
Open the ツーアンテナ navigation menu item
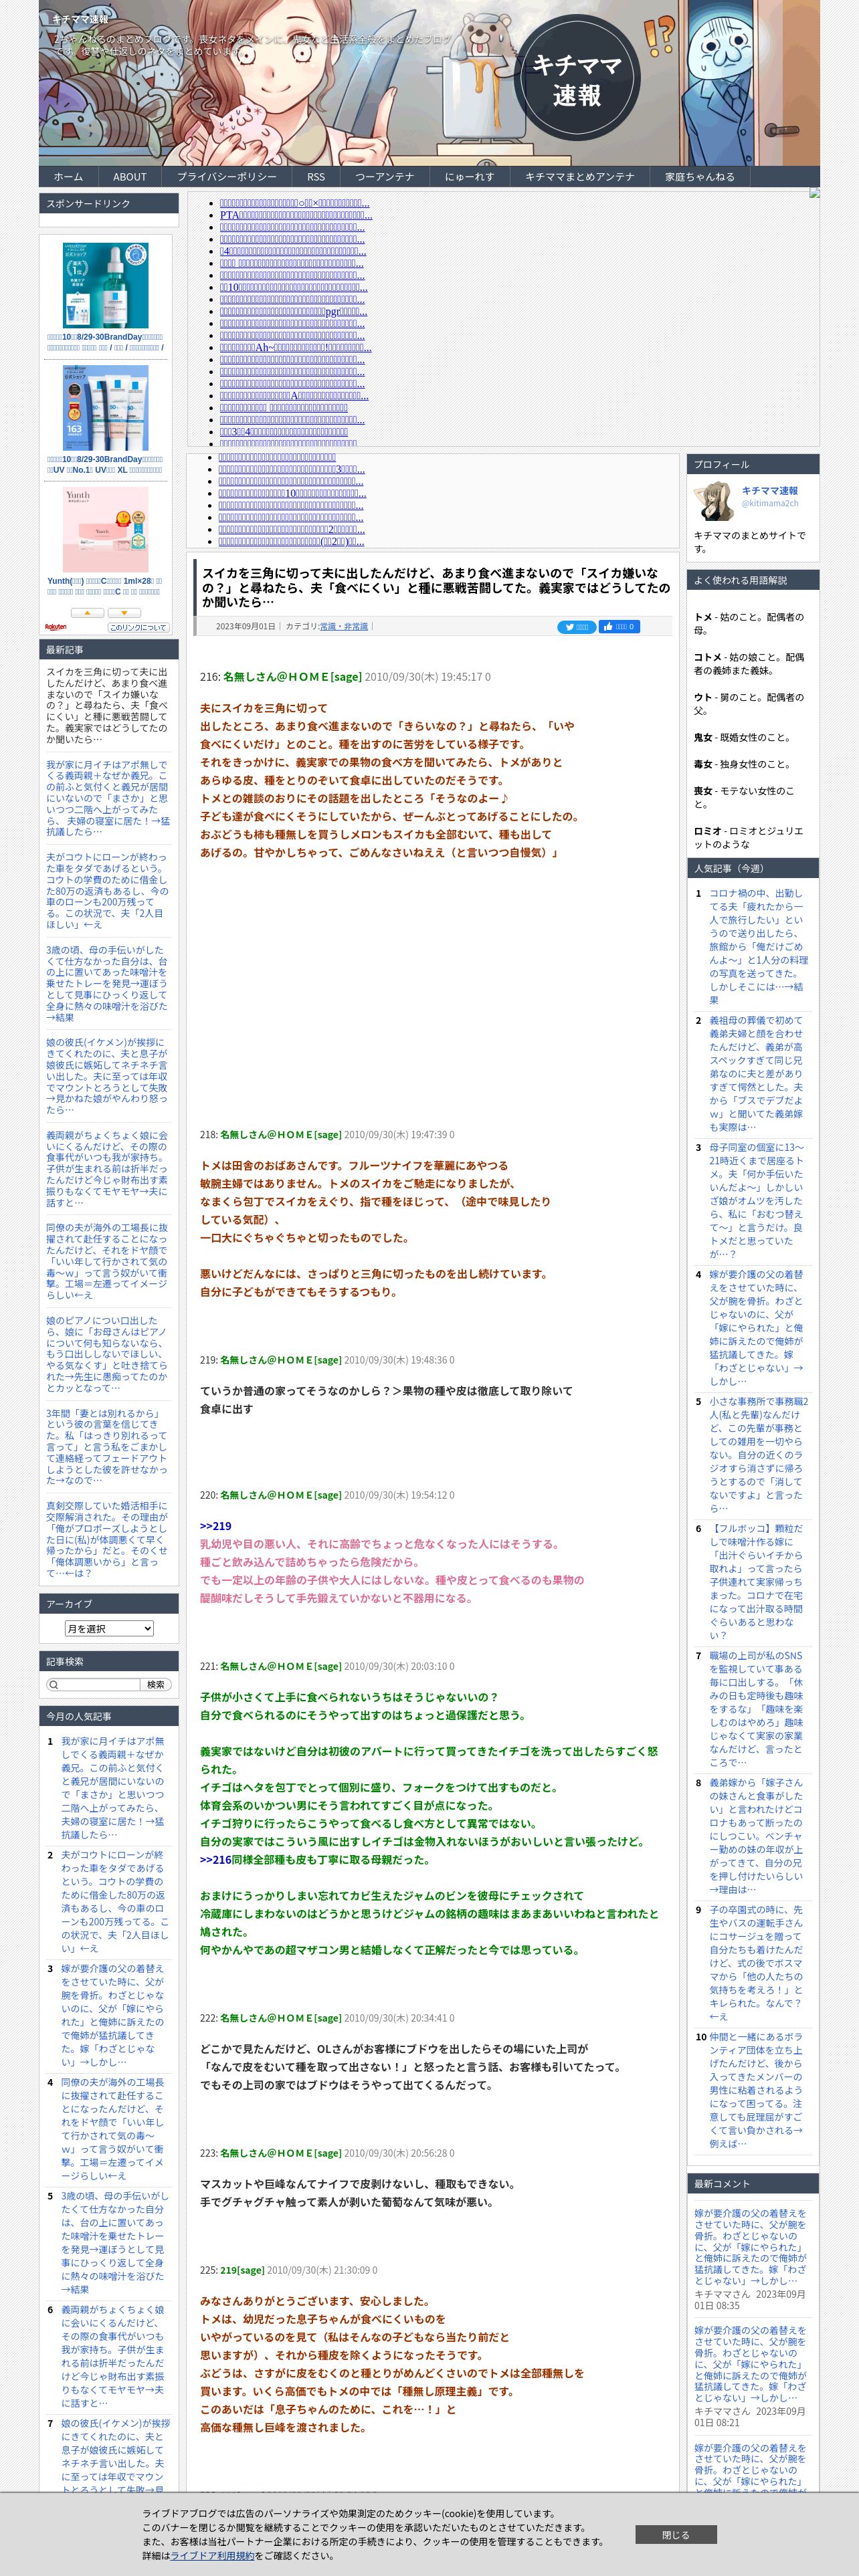[385, 177]
